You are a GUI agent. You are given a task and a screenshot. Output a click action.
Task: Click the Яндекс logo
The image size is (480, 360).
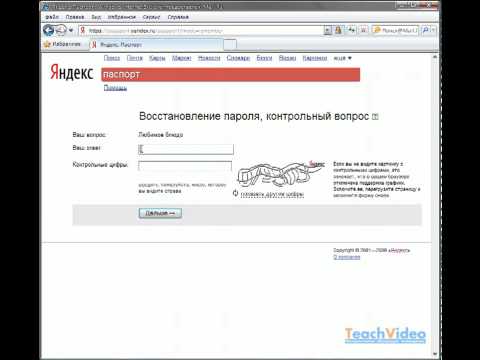pyautogui.click(x=72, y=73)
